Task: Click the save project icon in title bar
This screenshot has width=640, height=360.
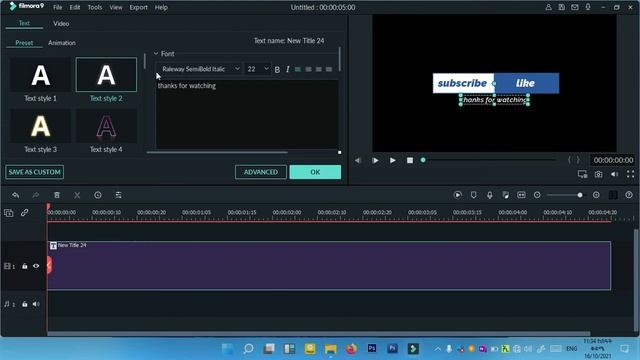Action: point(562,7)
